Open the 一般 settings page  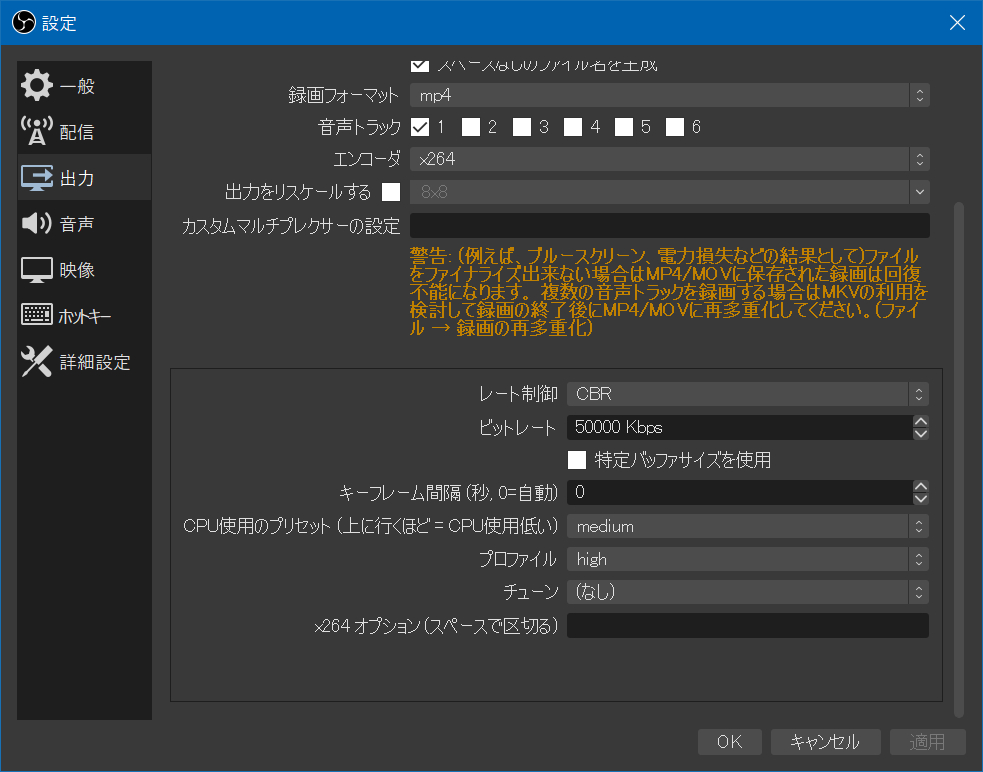coord(84,85)
